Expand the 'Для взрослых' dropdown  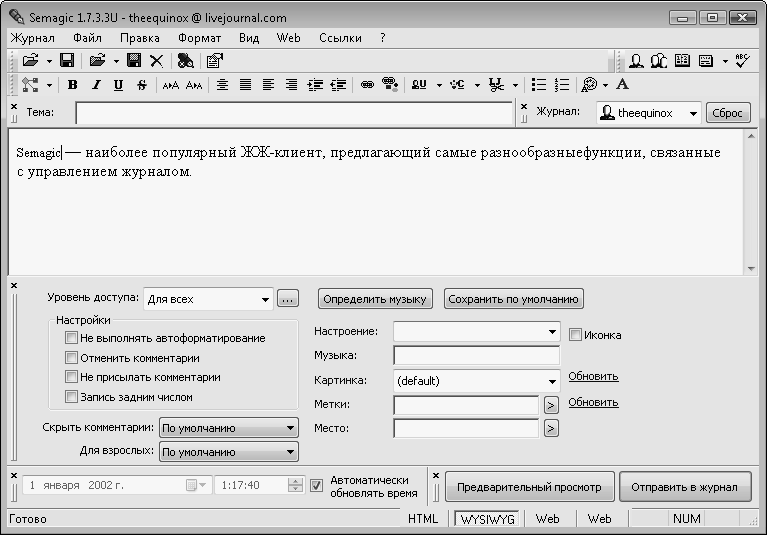(229, 452)
